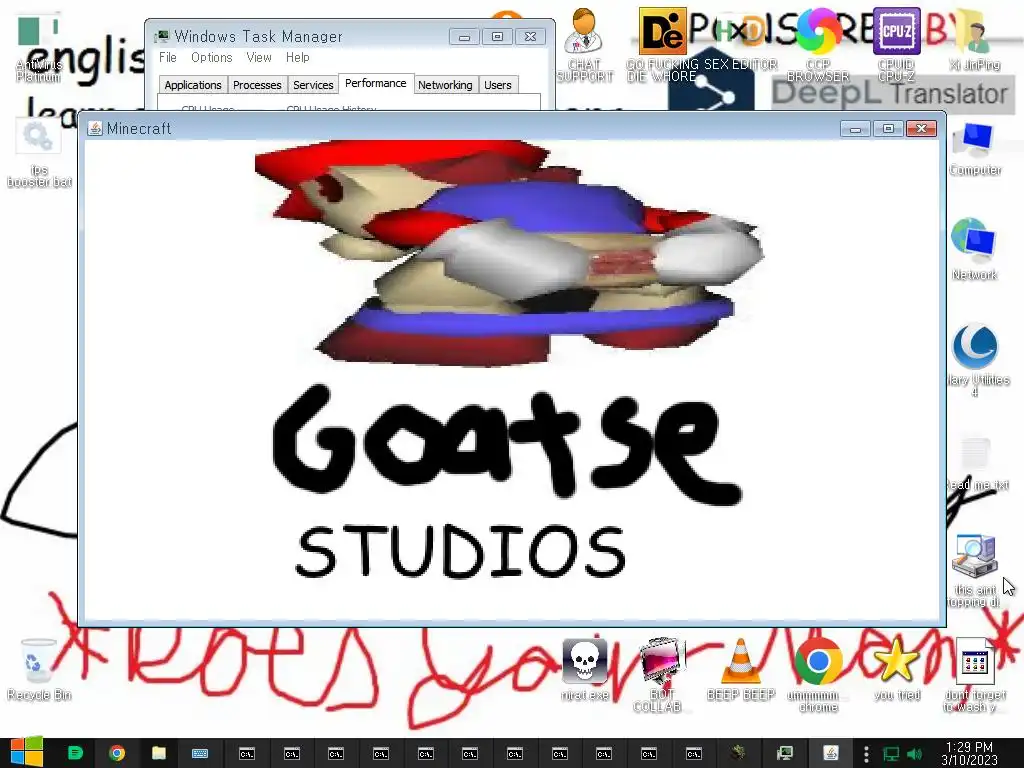Screen dimensions: 1024x768
Task: Open the BOT COLLAB desktop icon
Action: [660, 675]
